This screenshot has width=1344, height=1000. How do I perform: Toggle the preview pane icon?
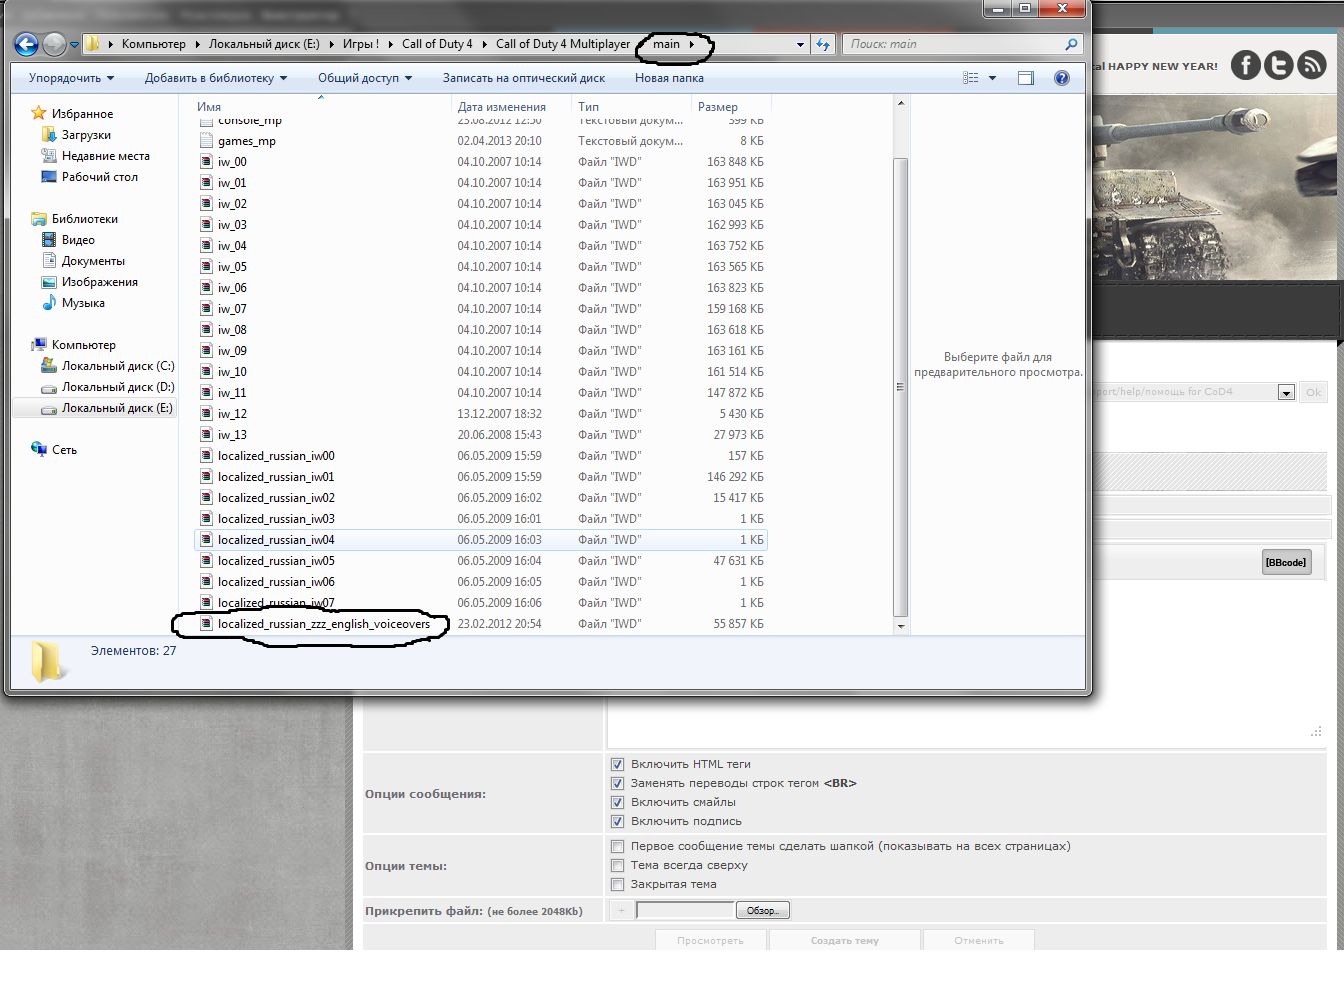1026,78
